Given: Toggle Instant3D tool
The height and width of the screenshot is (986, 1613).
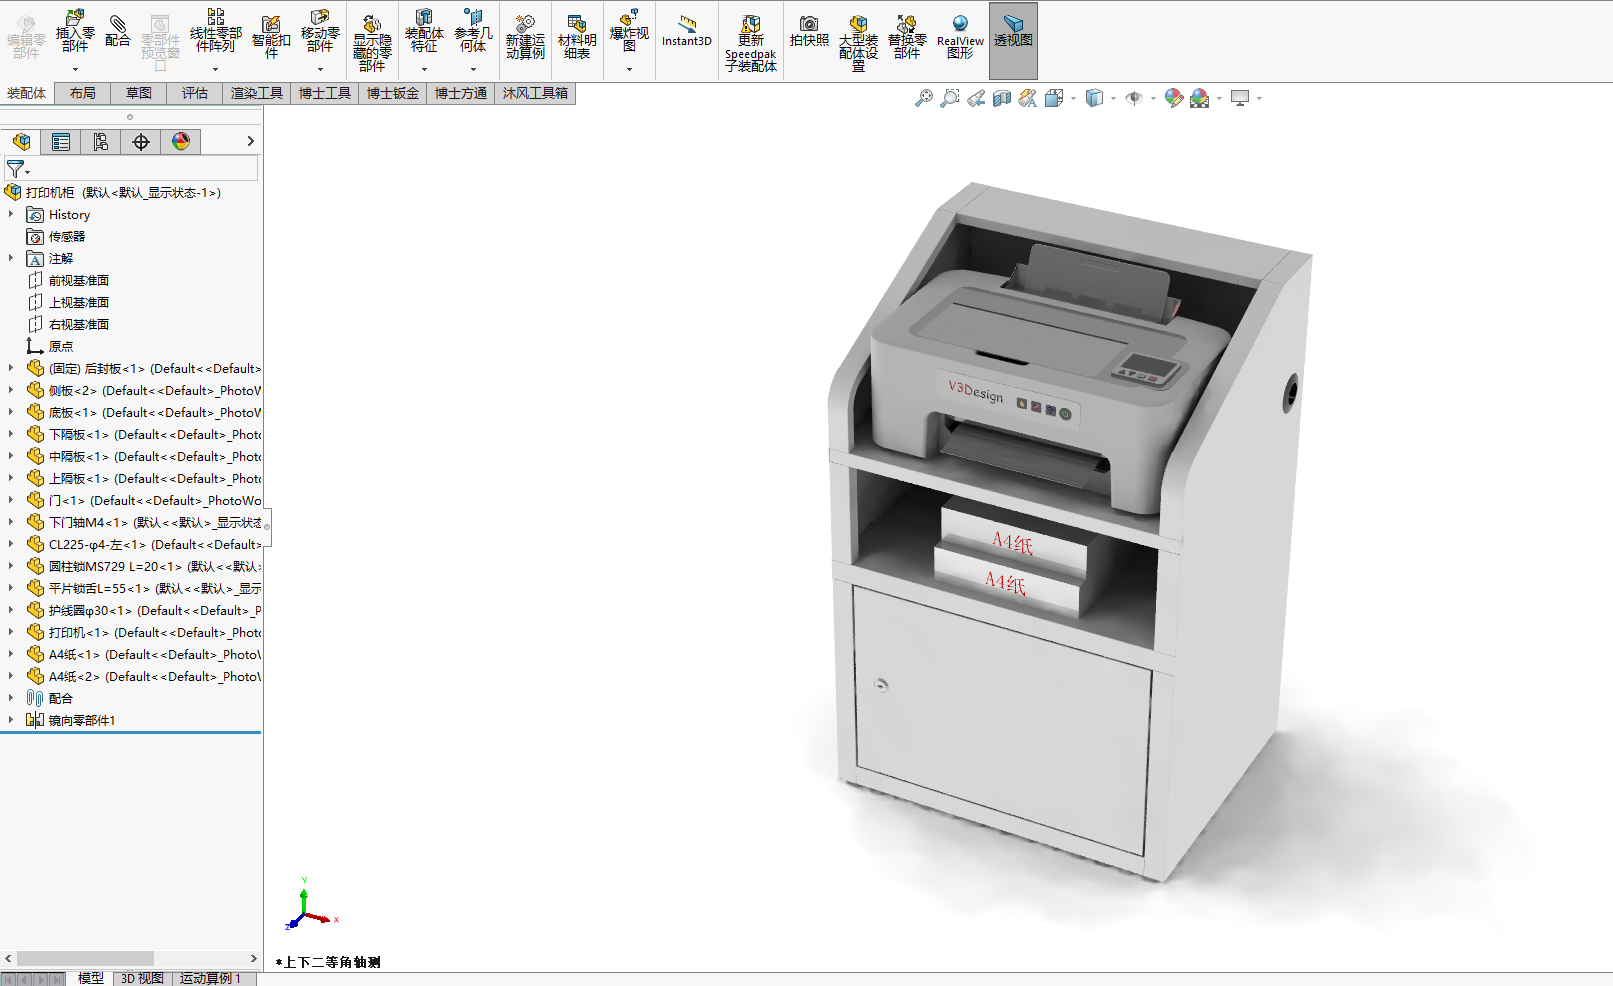Looking at the screenshot, I should pos(686,31).
